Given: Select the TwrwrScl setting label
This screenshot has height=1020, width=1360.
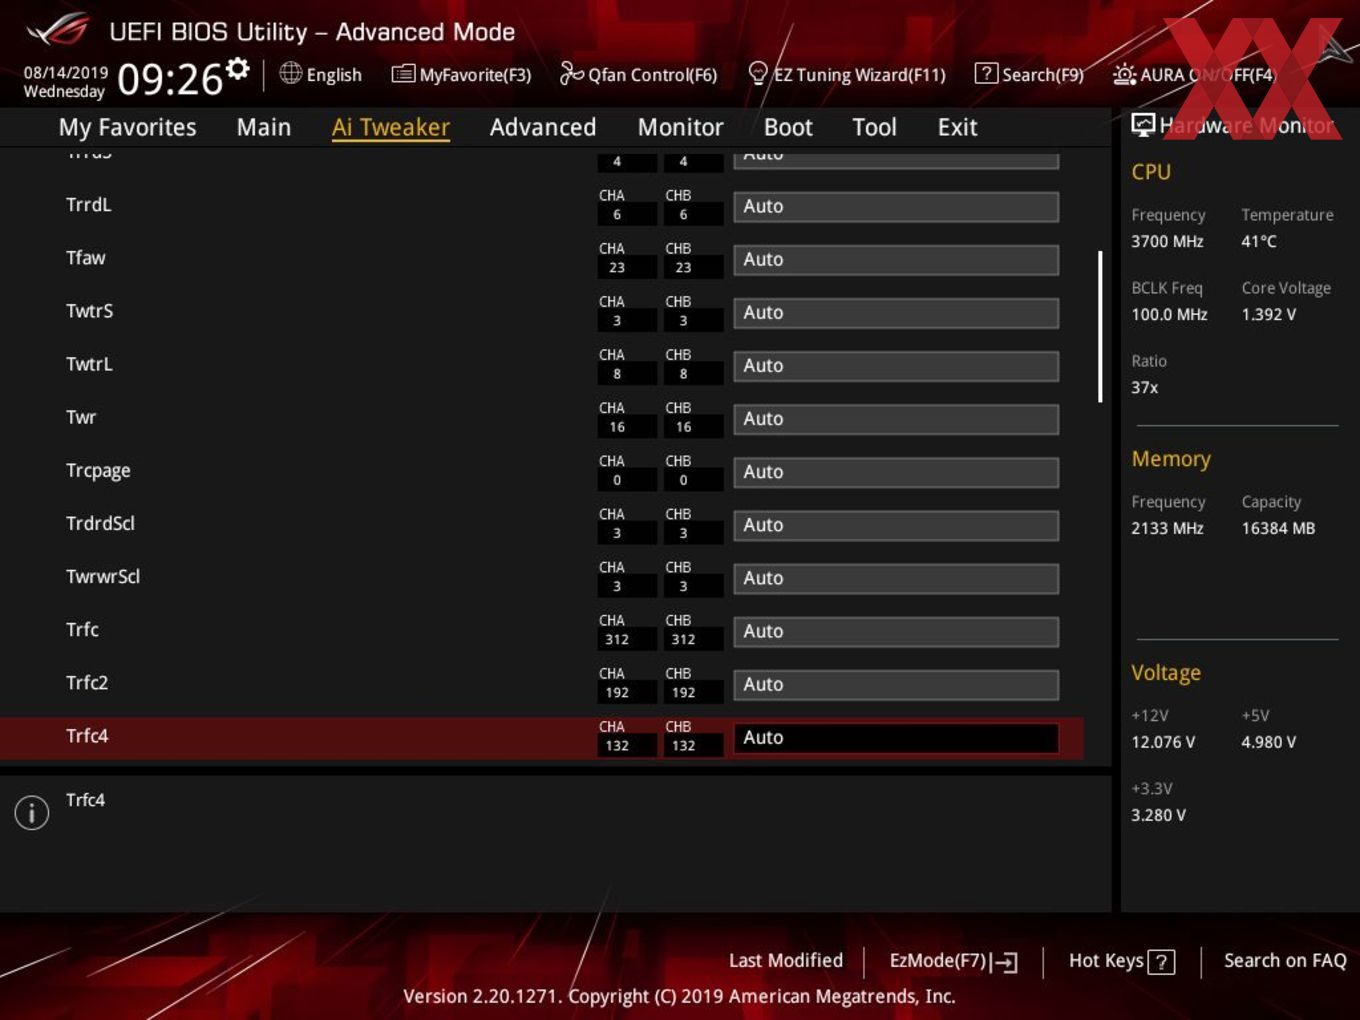Looking at the screenshot, I should pyautogui.click(x=103, y=576).
